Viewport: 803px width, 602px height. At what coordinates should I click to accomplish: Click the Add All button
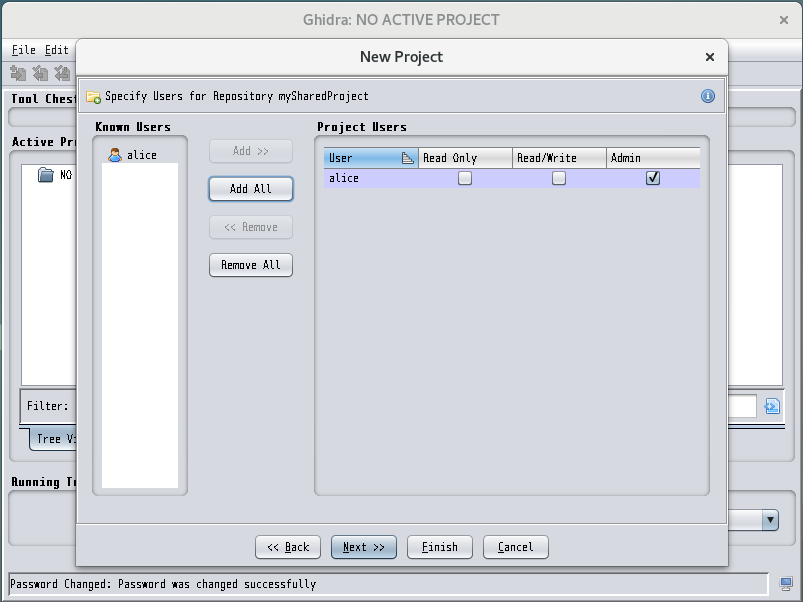[251, 189]
